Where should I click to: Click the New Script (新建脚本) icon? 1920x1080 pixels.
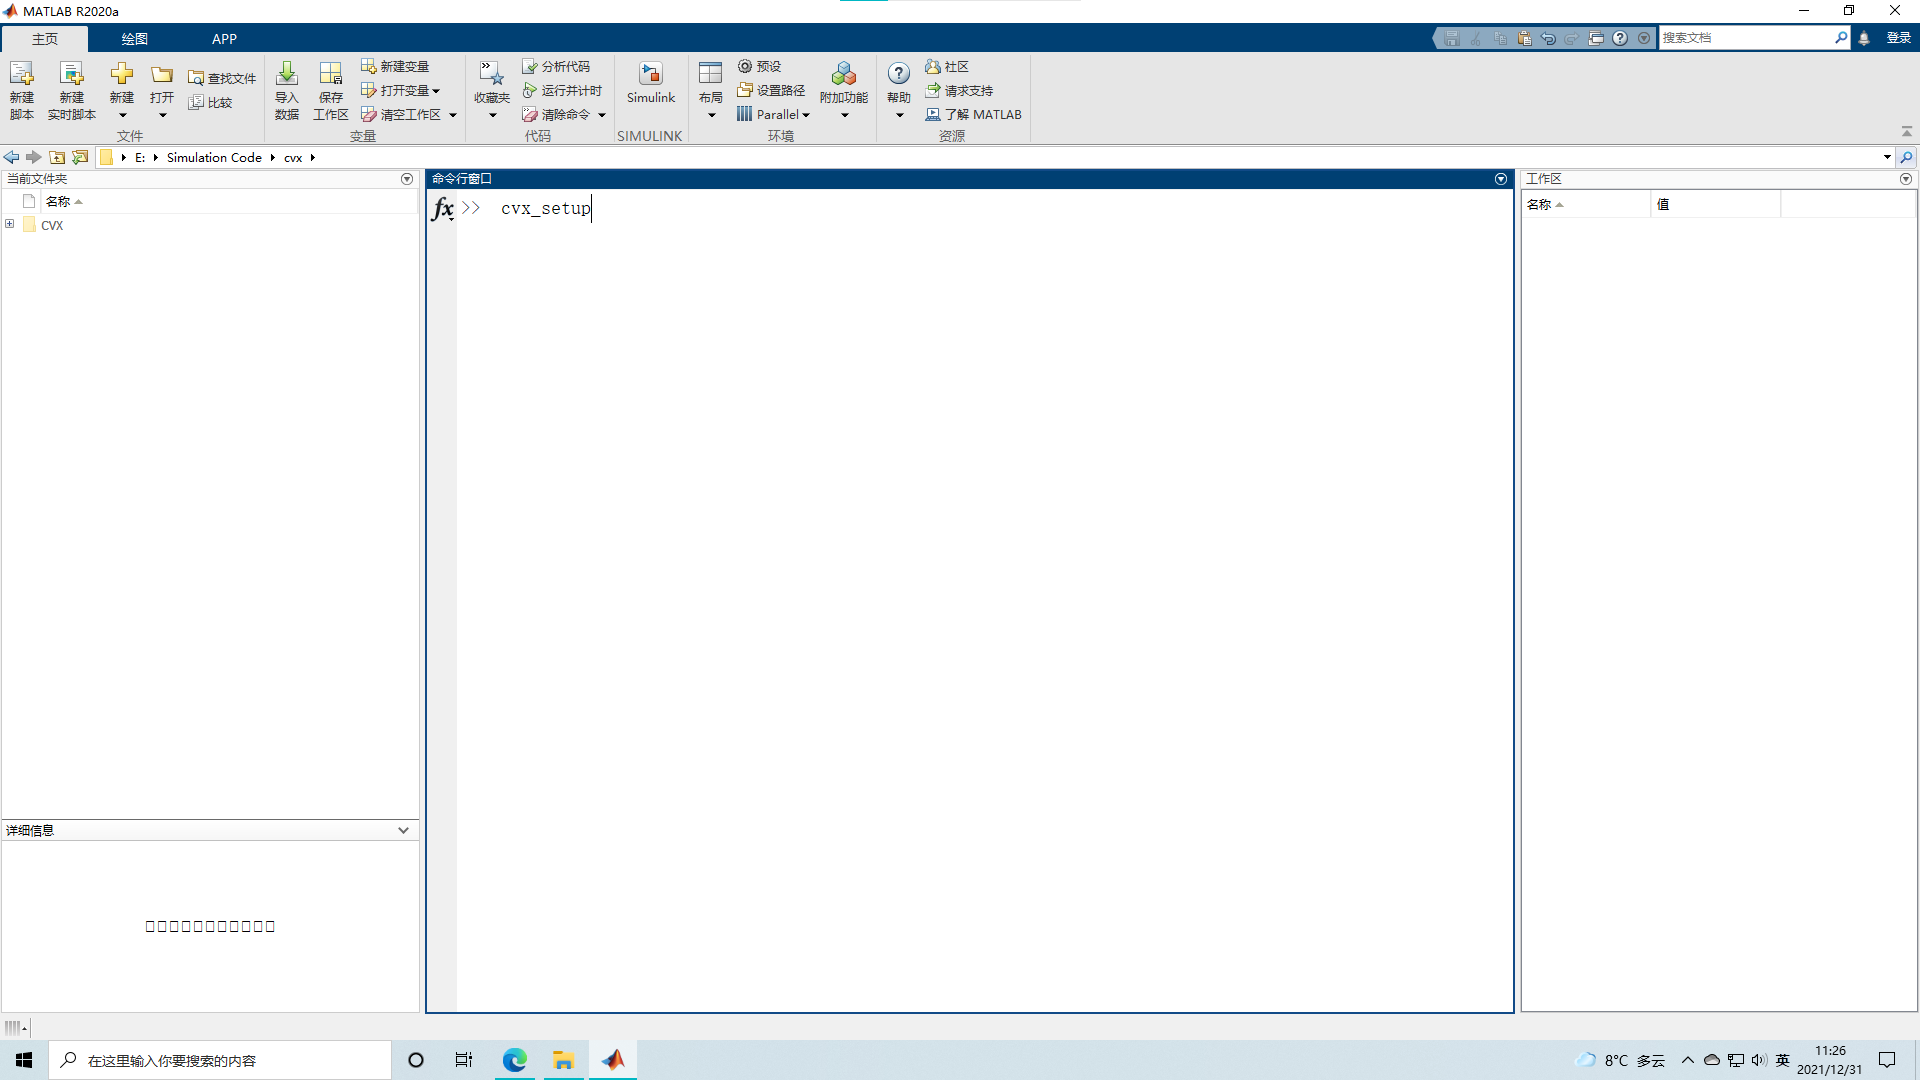[x=21, y=75]
